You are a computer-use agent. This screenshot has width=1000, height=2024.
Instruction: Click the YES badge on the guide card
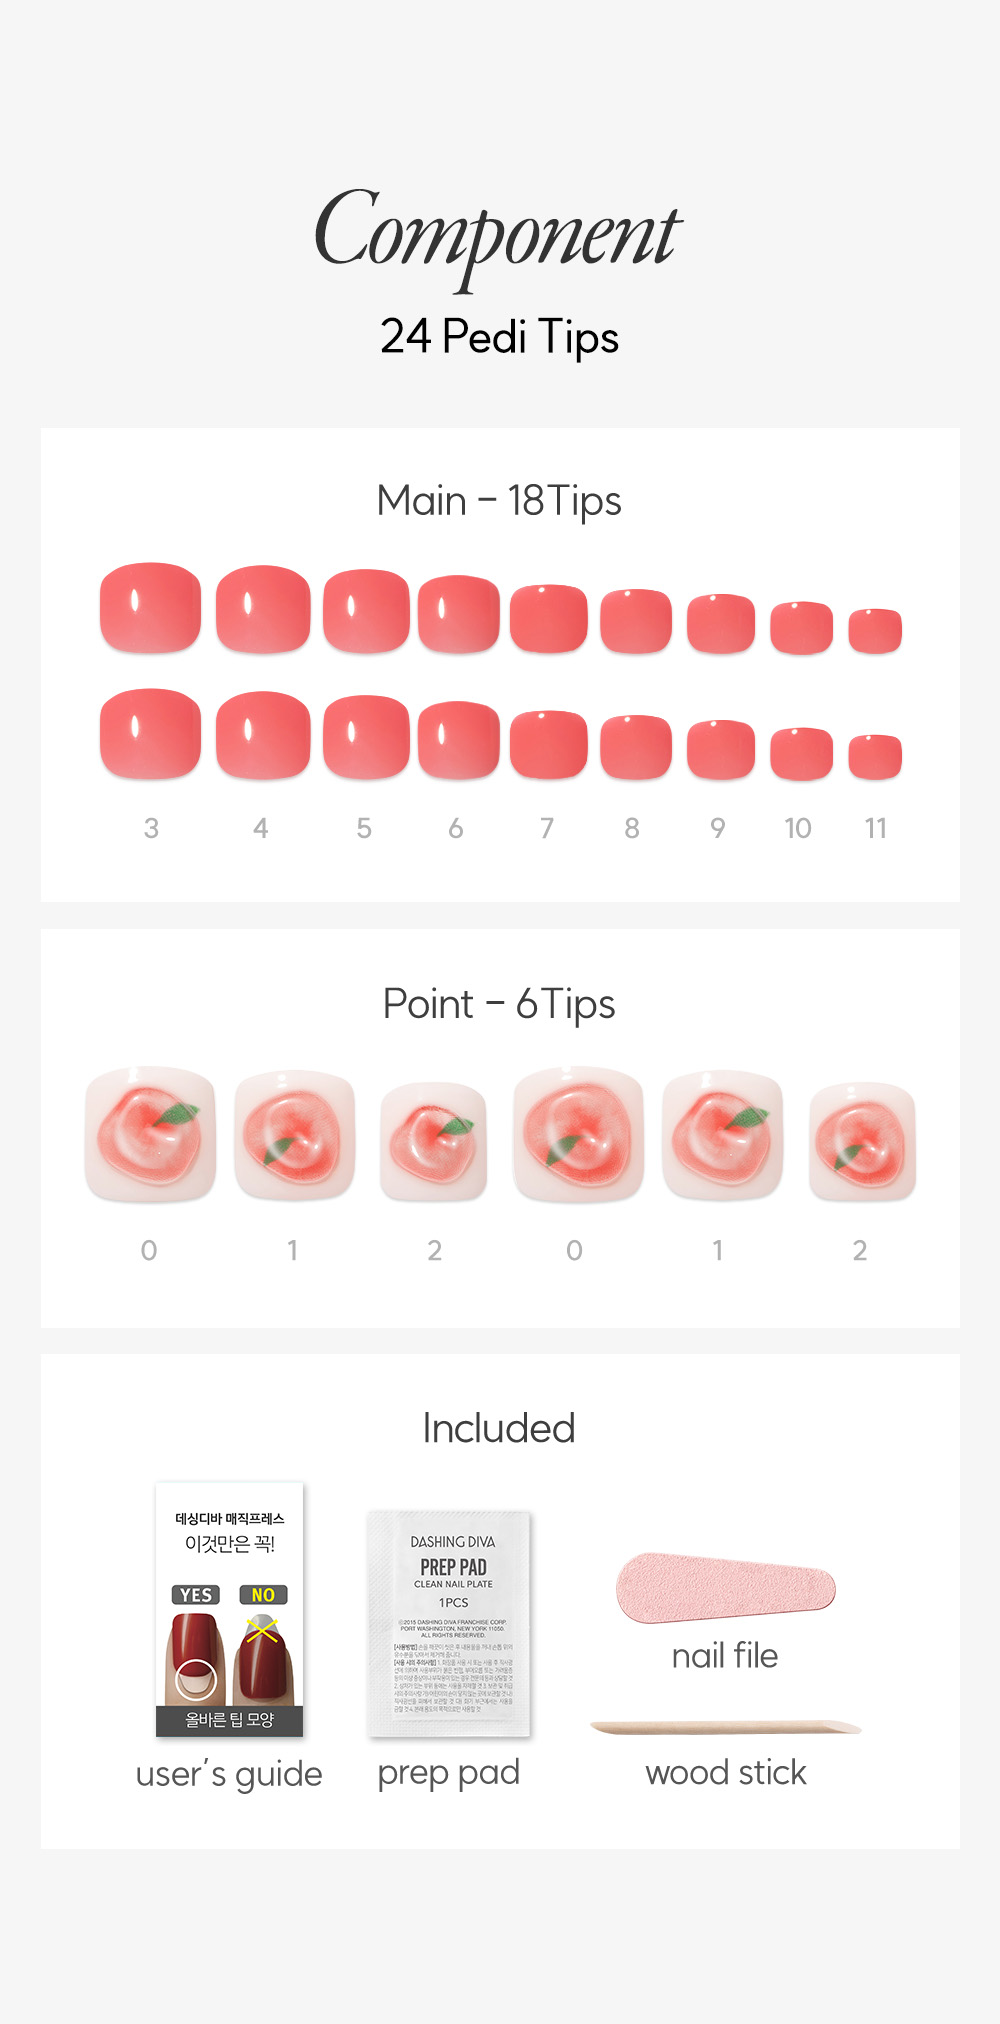pos(195,1595)
